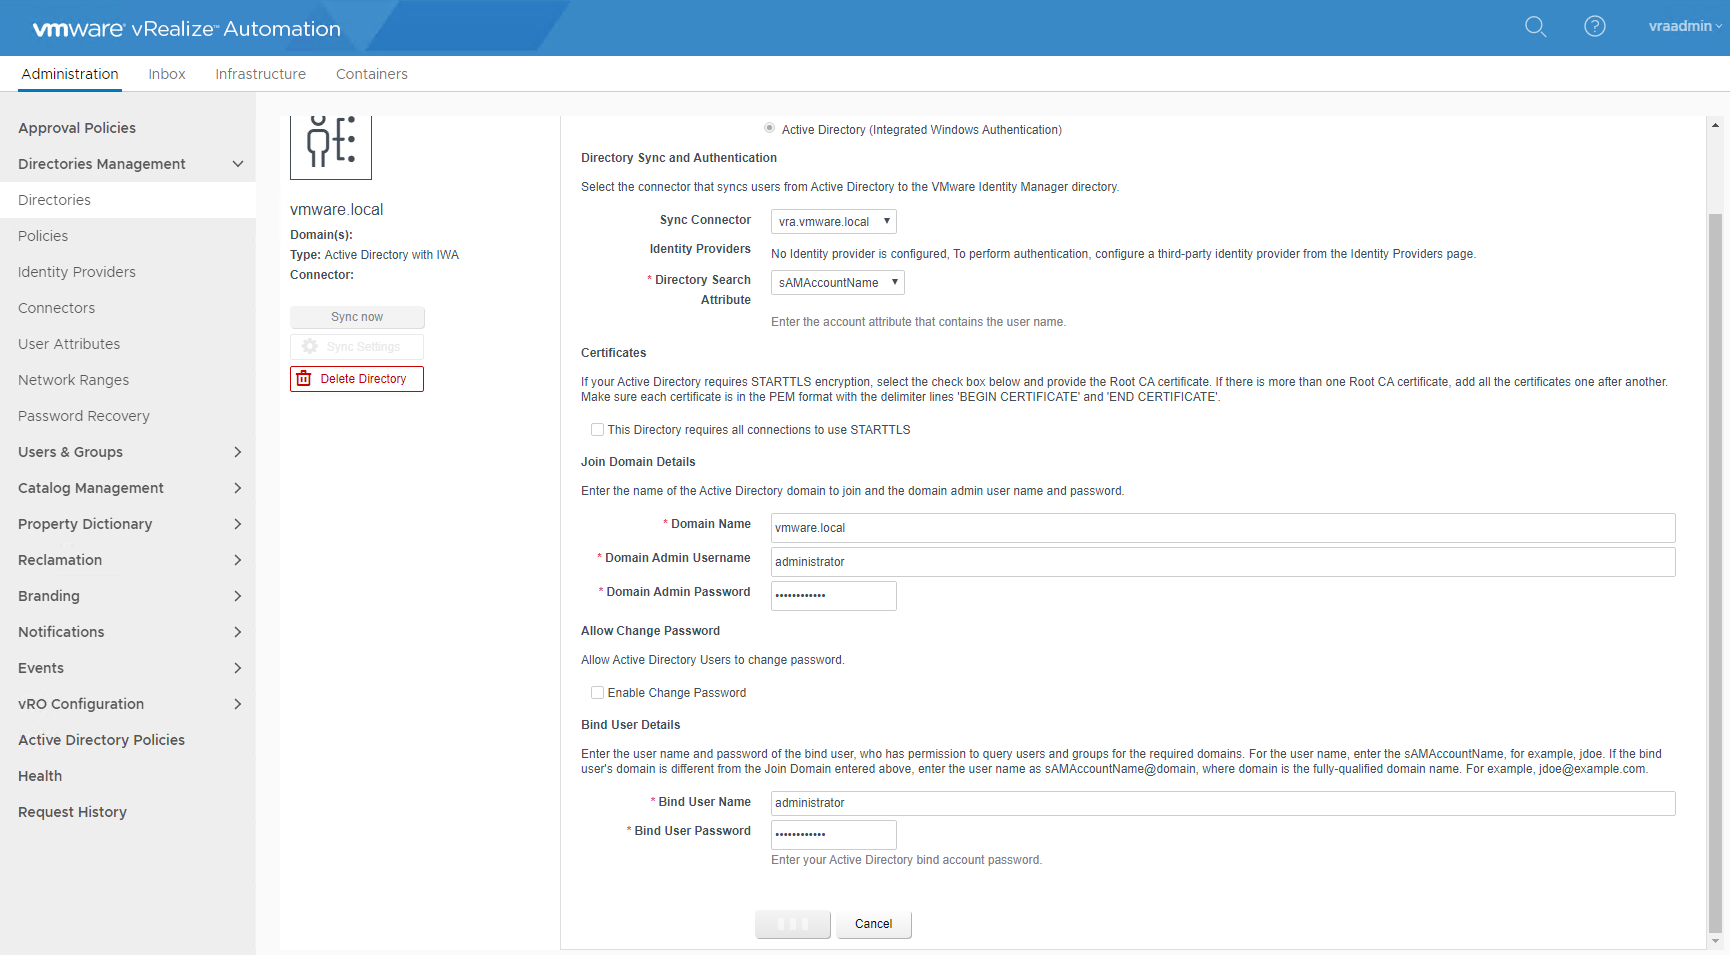Tick the Enable Change Password checkbox
This screenshot has height=955, width=1730.
click(x=597, y=693)
